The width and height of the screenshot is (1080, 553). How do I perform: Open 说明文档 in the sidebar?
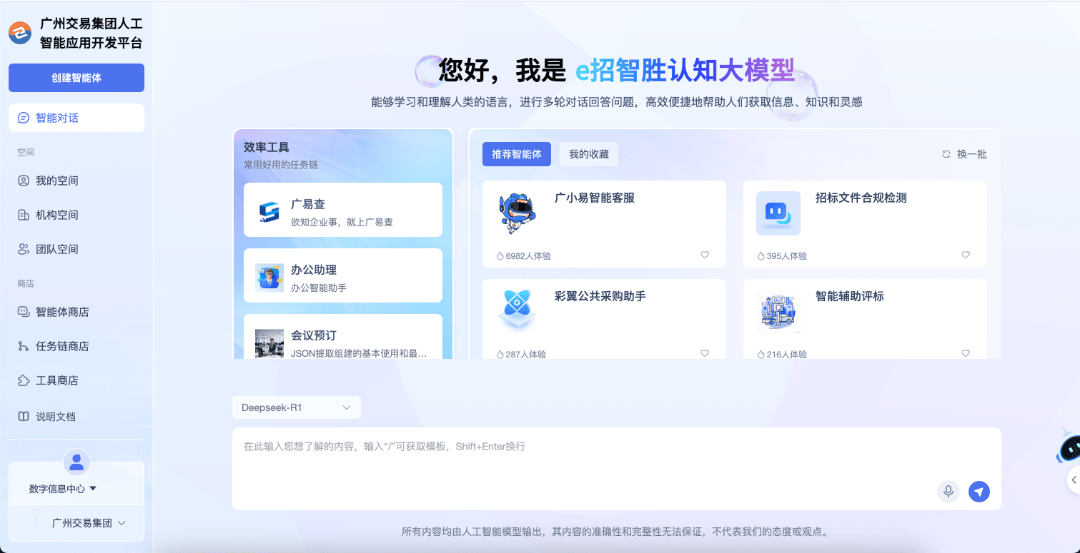coord(55,416)
